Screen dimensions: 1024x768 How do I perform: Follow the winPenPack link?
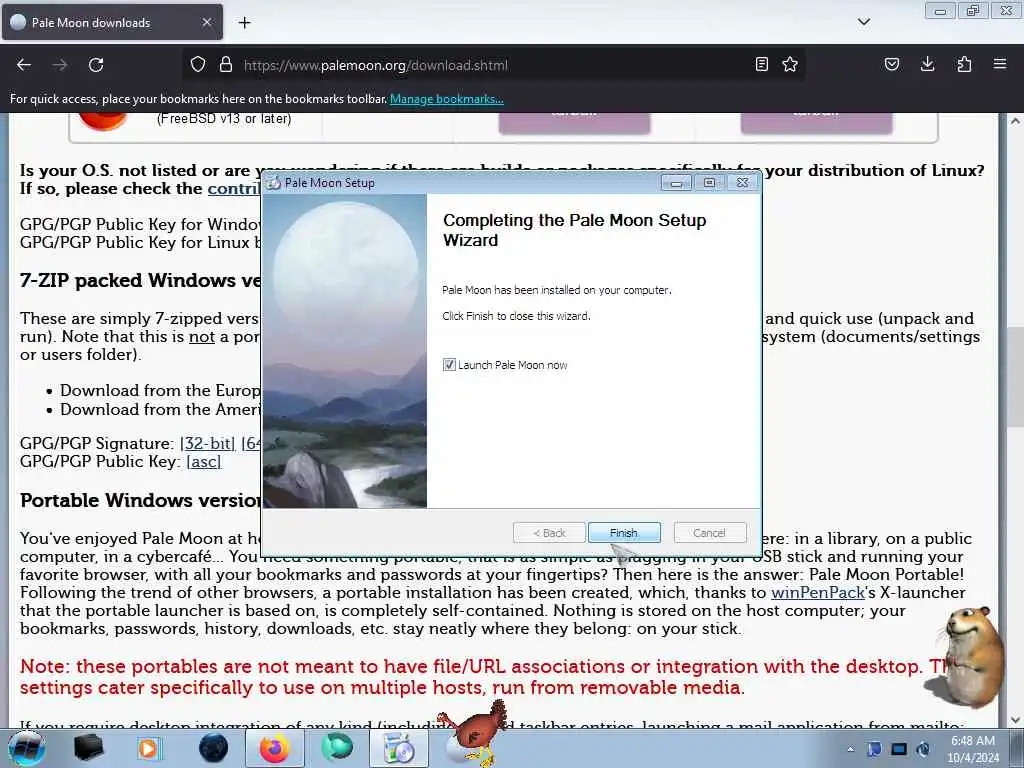coord(818,593)
